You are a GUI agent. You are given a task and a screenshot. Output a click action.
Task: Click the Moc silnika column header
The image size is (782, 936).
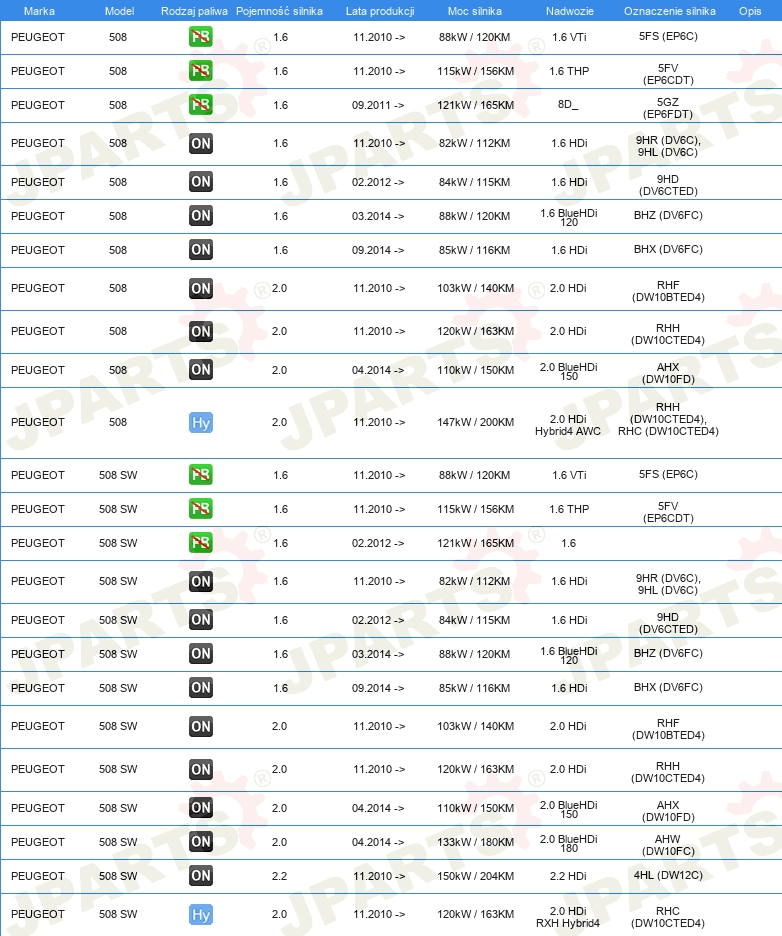click(475, 11)
